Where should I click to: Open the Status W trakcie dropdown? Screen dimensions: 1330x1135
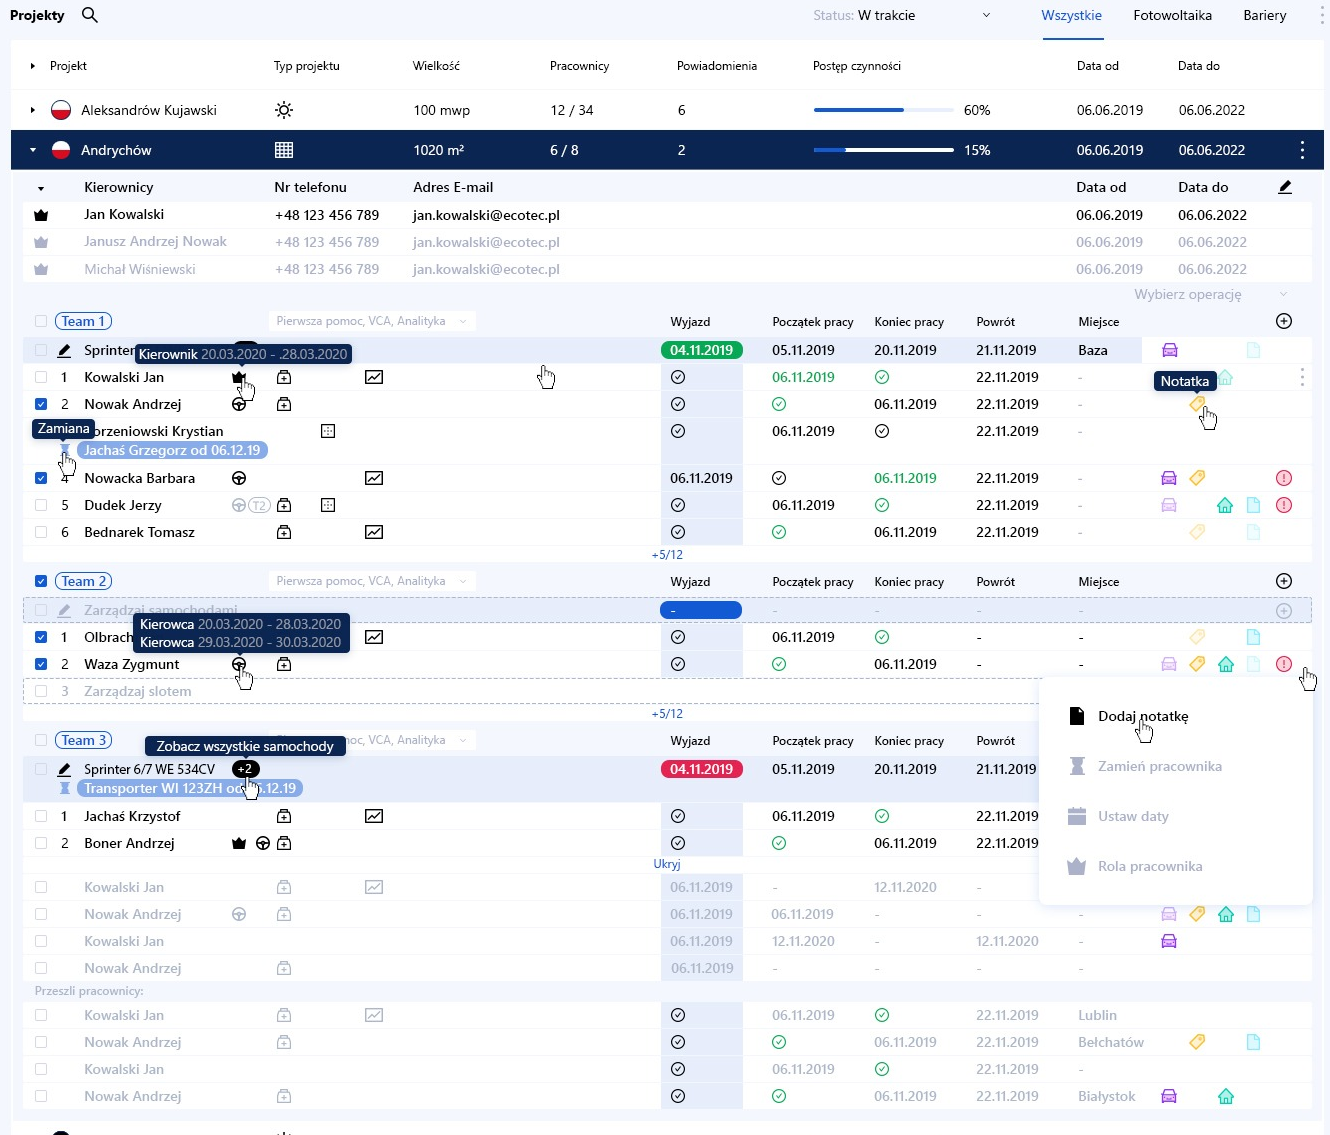[x=902, y=15]
